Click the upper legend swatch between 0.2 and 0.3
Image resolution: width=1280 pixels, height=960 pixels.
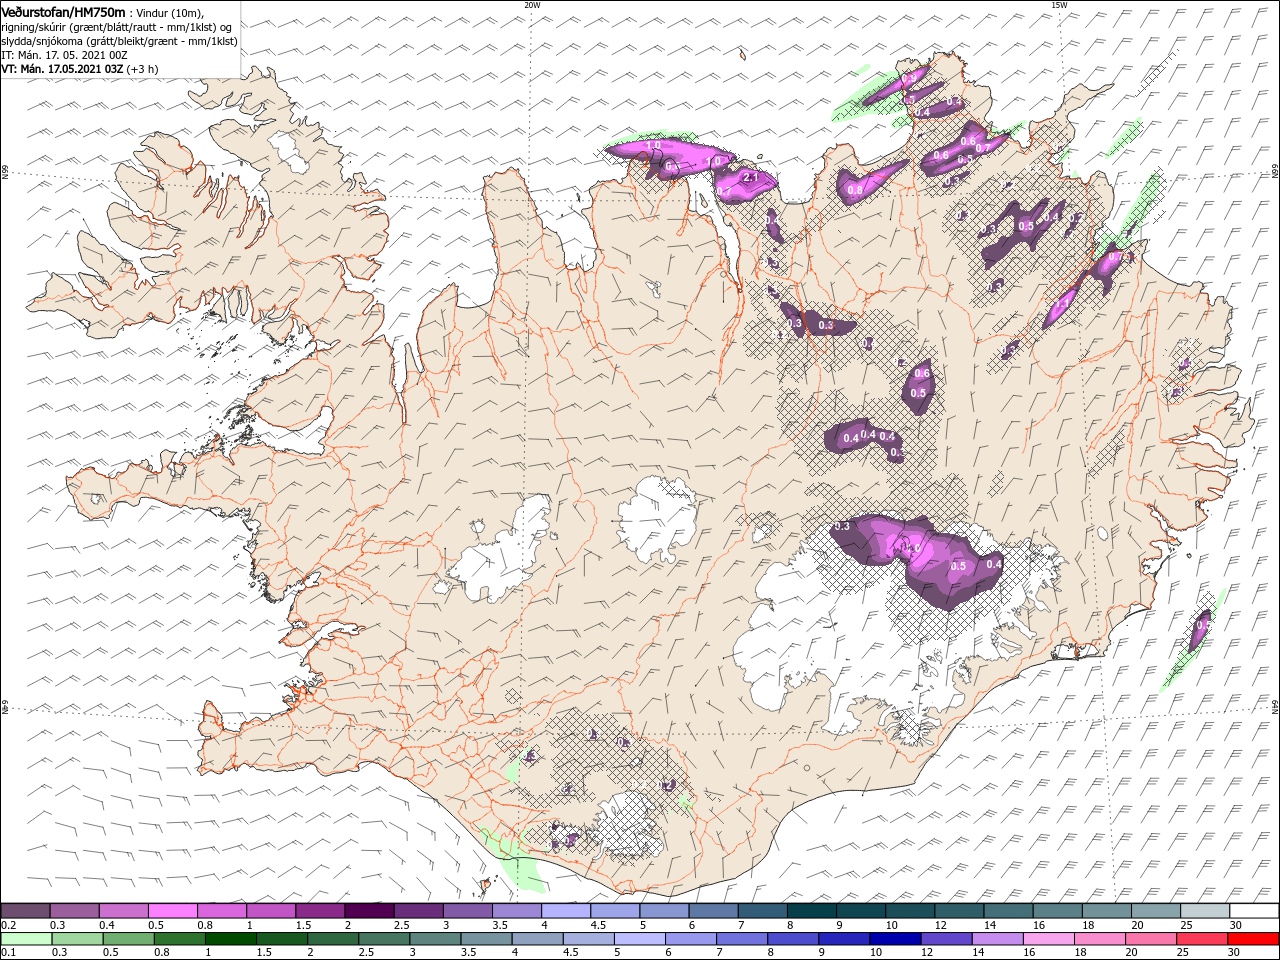coord(25,911)
